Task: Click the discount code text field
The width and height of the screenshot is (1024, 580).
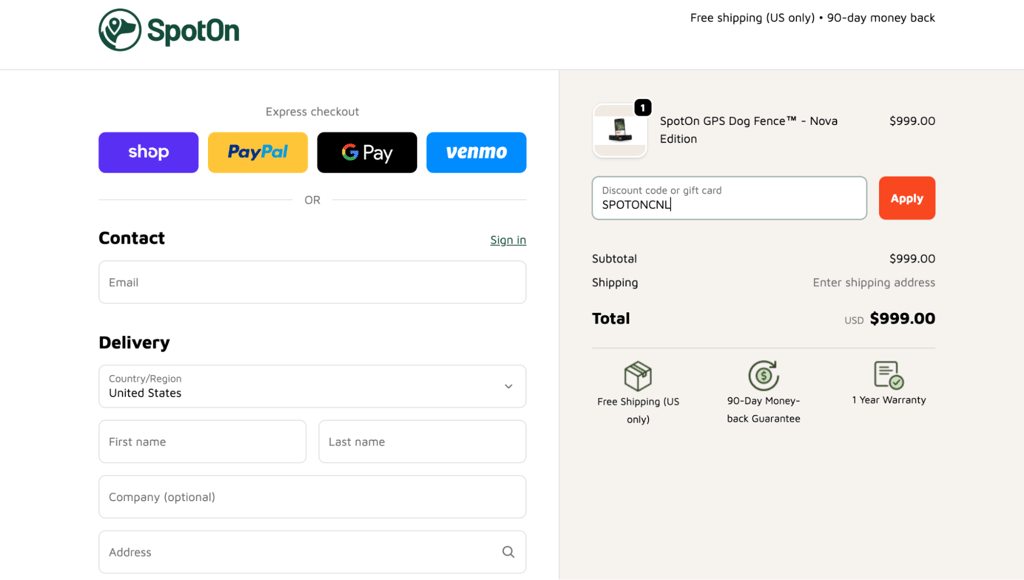Action: 729,198
